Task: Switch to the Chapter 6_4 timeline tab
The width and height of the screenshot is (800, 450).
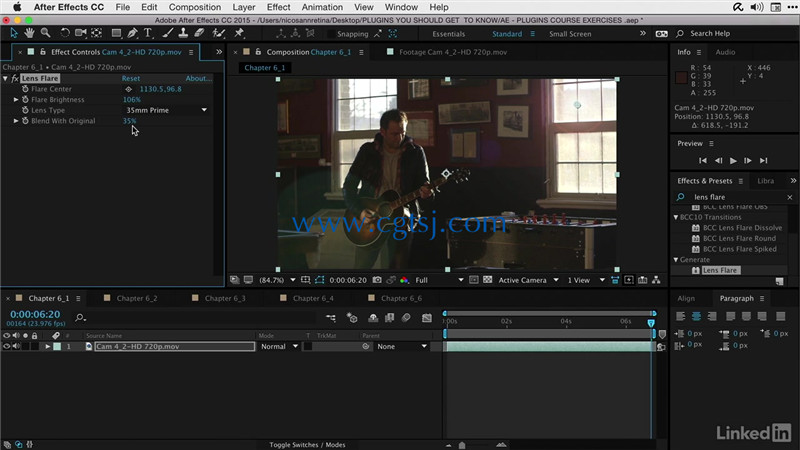Action: click(x=313, y=298)
